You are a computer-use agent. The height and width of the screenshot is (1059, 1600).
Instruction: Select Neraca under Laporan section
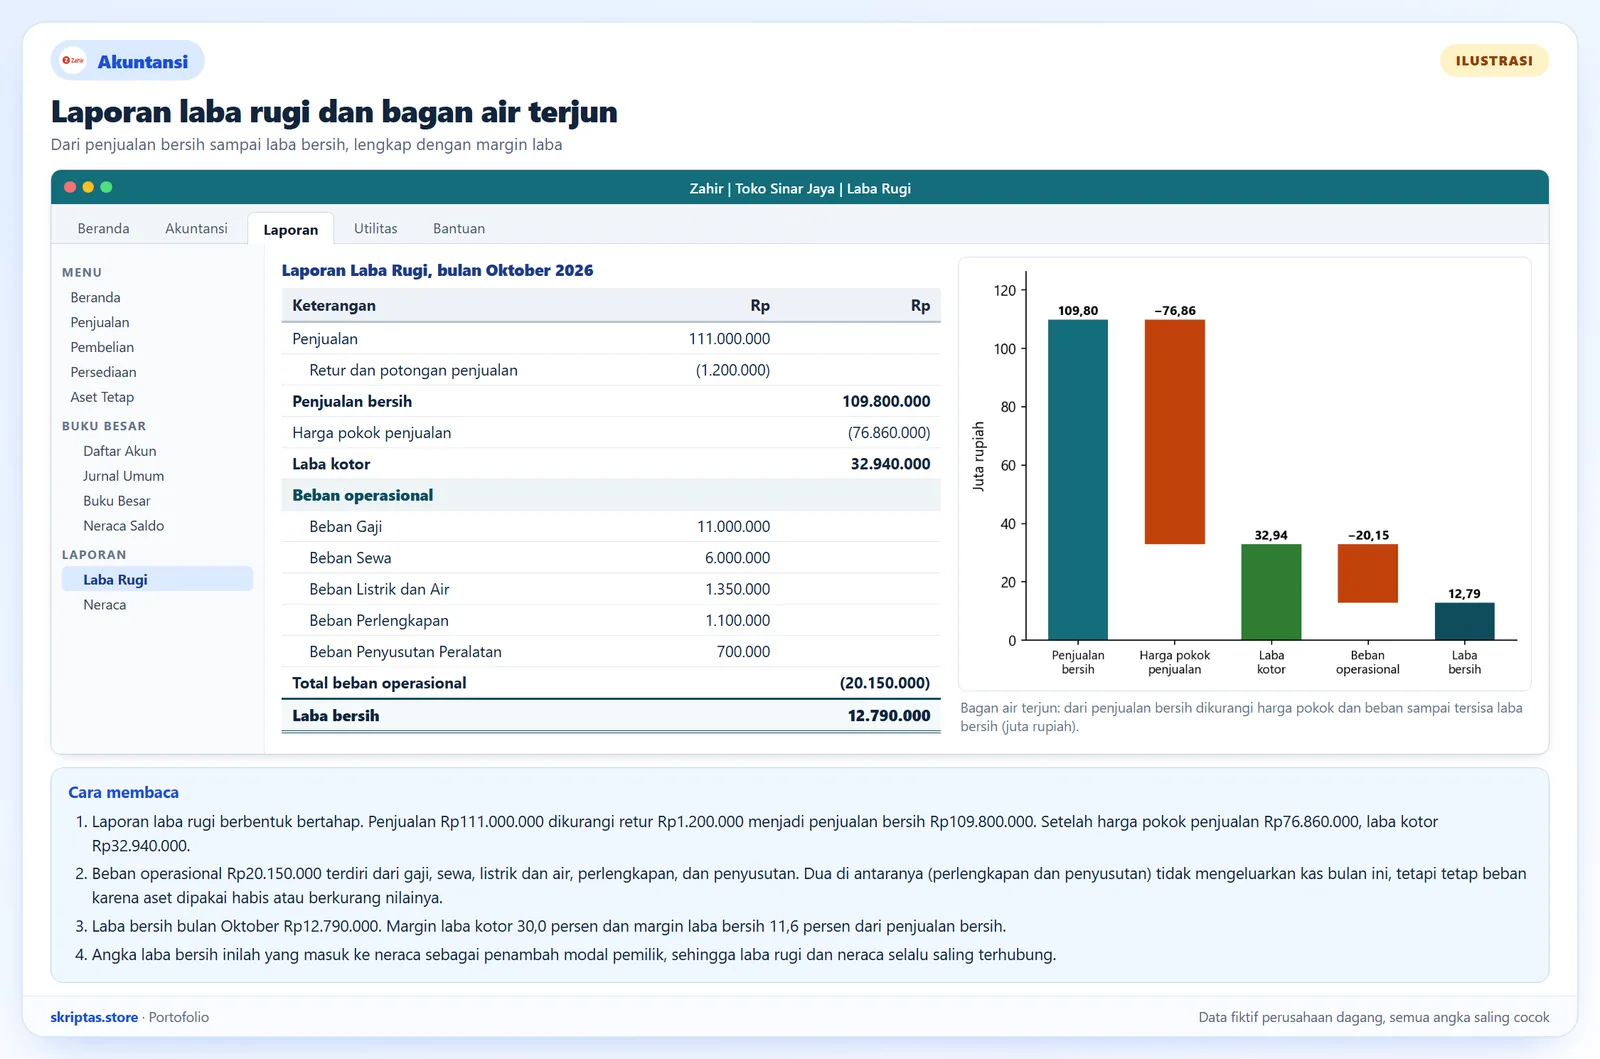pyautogui.click(x=104, y=604)
